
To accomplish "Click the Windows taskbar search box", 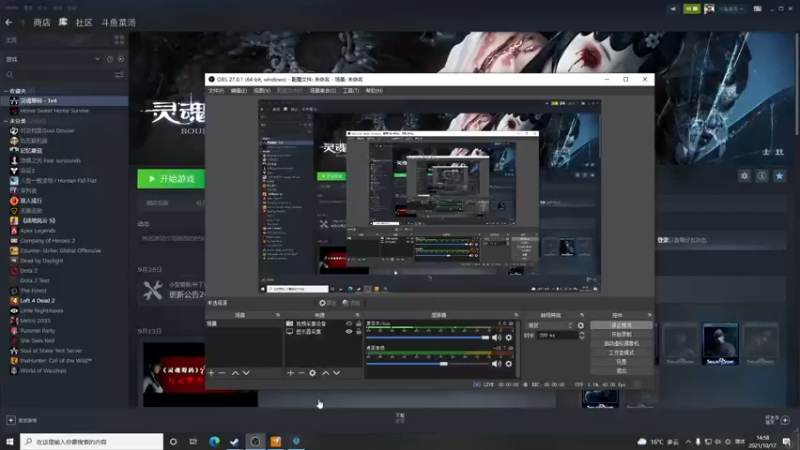I will 92,441.
